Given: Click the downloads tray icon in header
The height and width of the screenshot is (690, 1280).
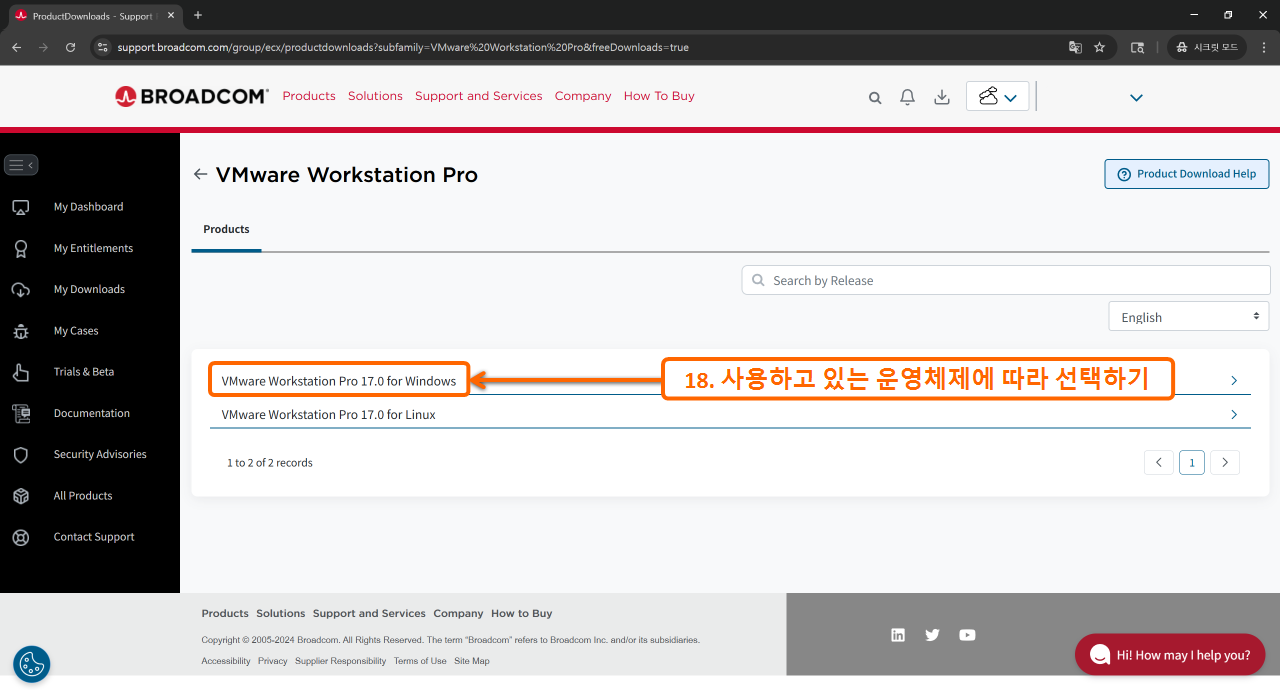Looking at the screenshot, I should 941,97.
